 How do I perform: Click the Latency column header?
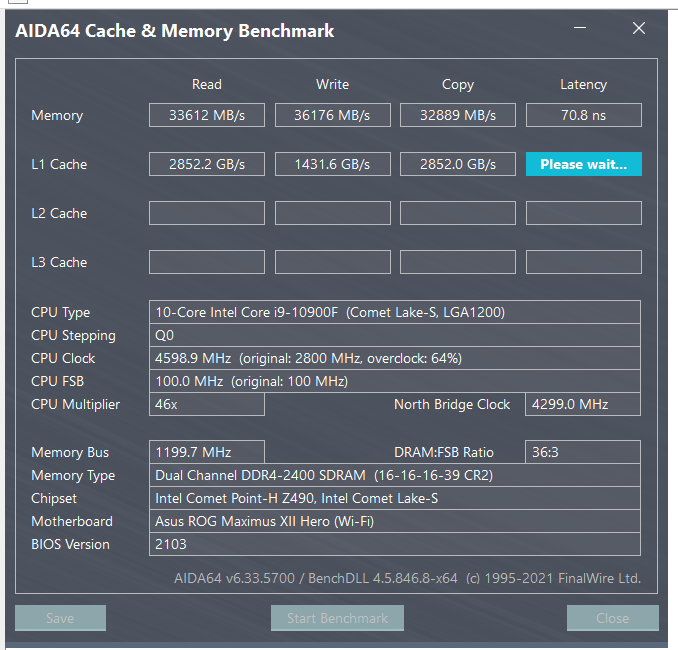(x=584, y=84)
